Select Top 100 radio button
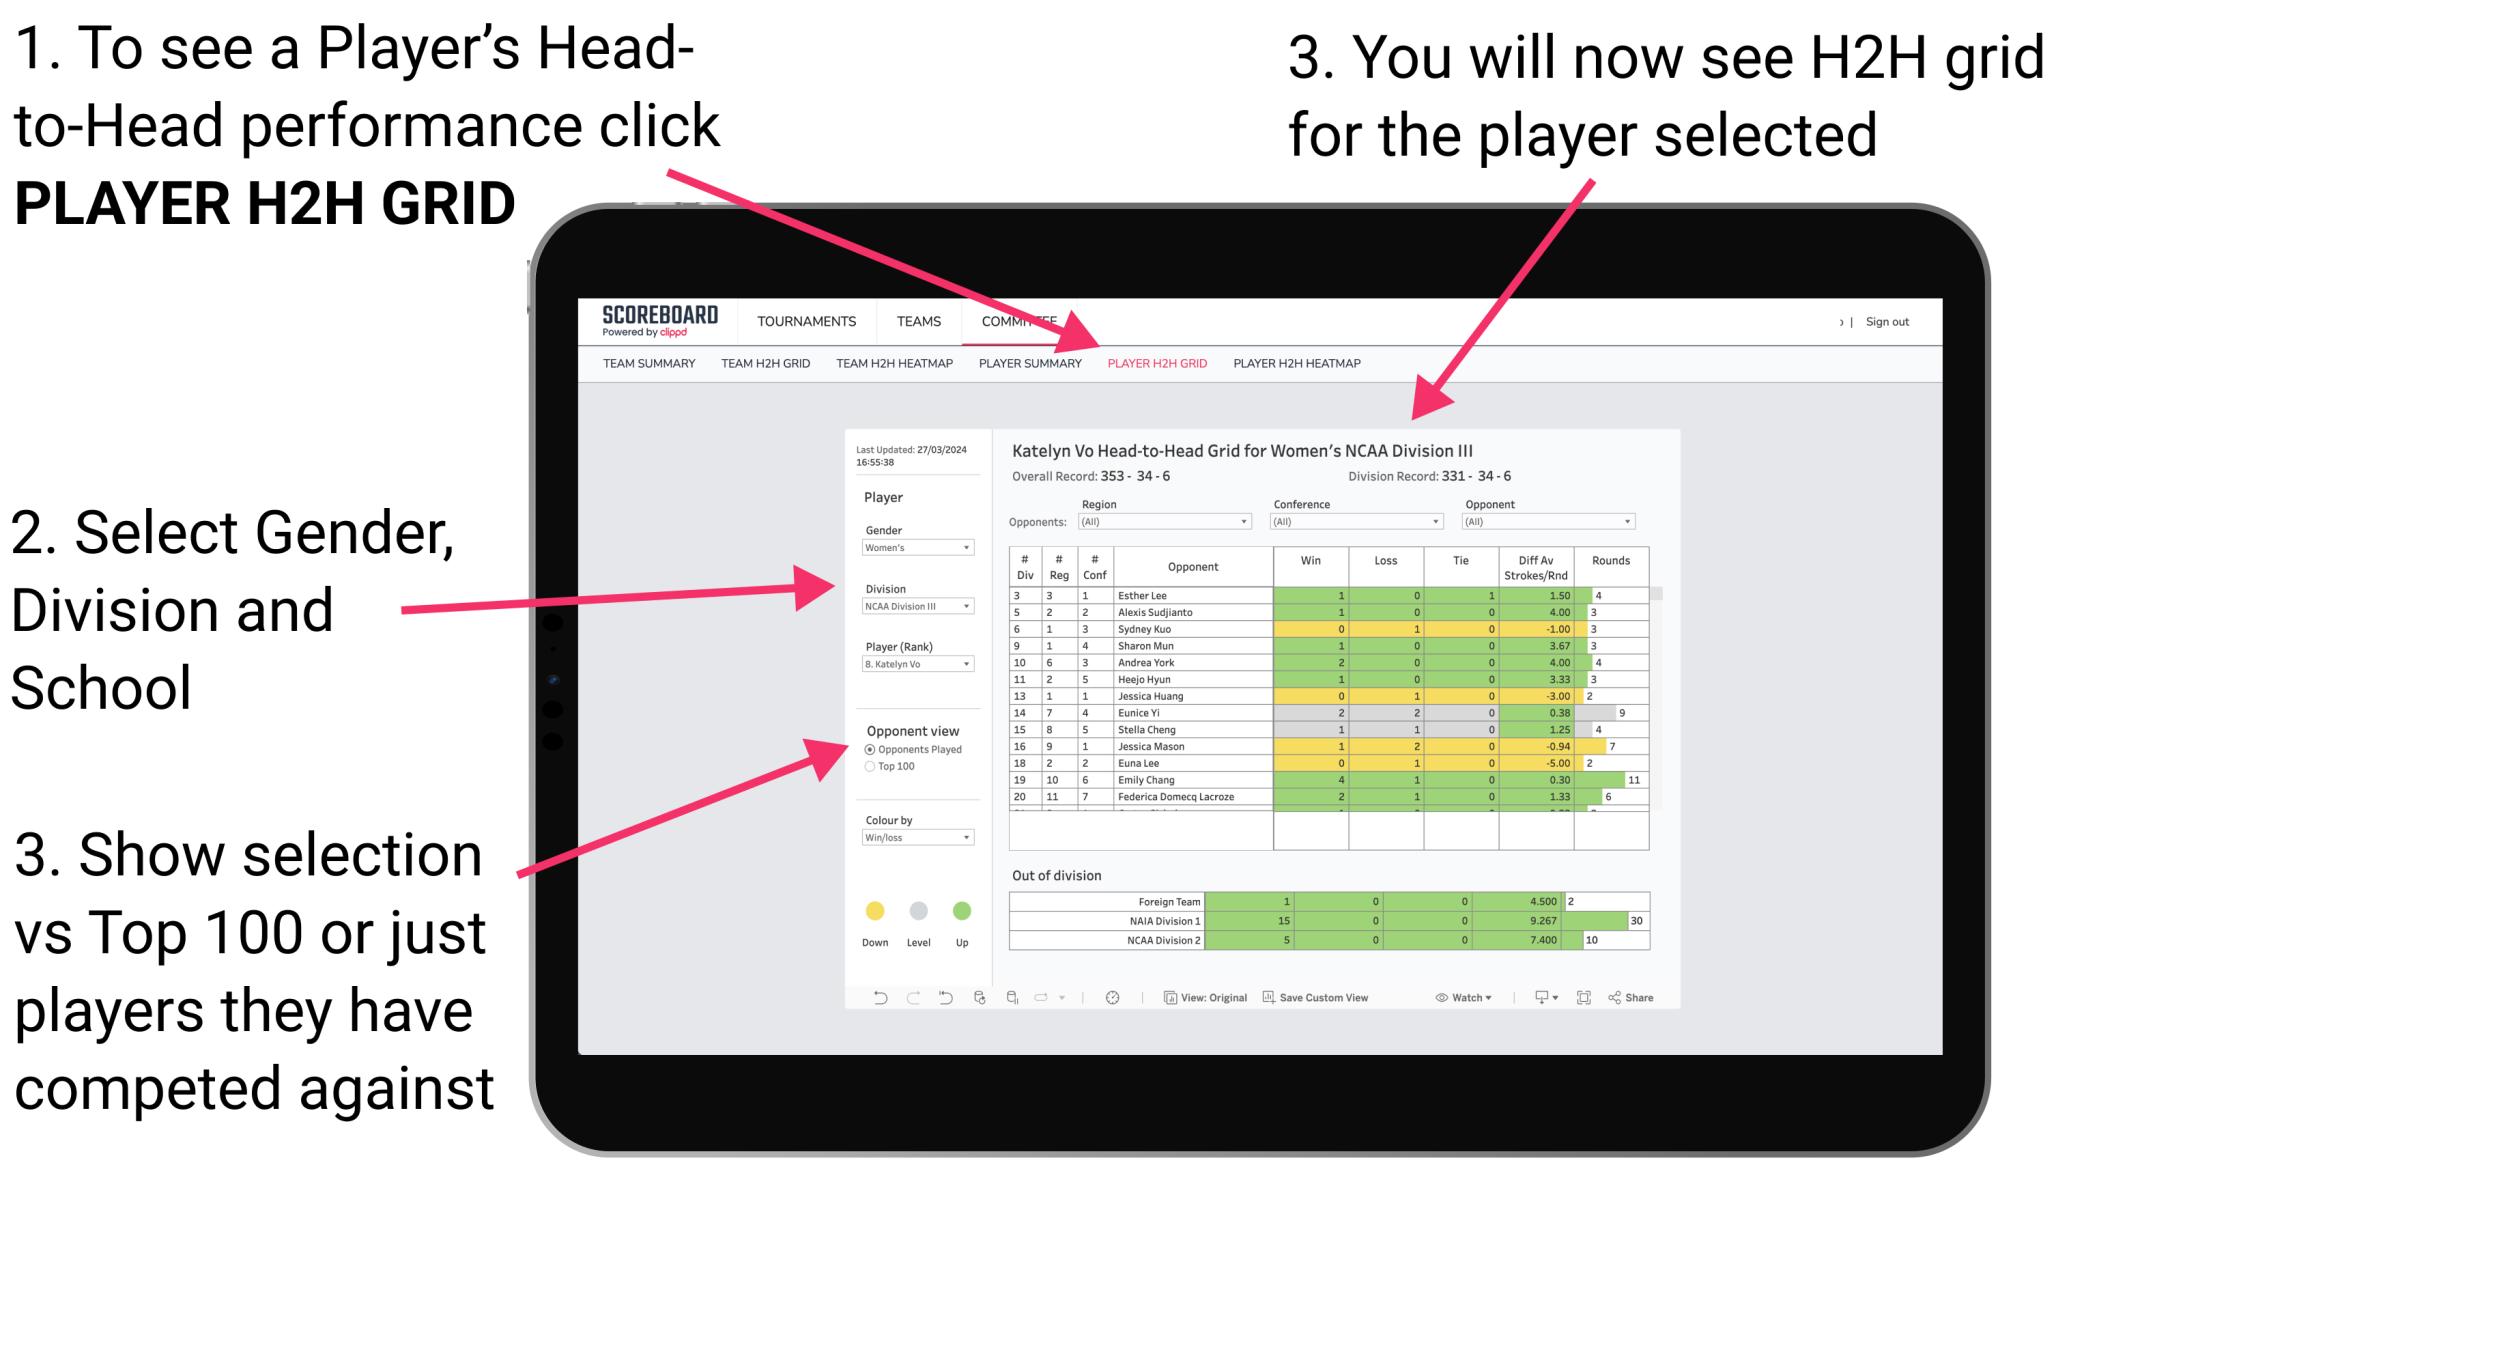 point(867,766)
